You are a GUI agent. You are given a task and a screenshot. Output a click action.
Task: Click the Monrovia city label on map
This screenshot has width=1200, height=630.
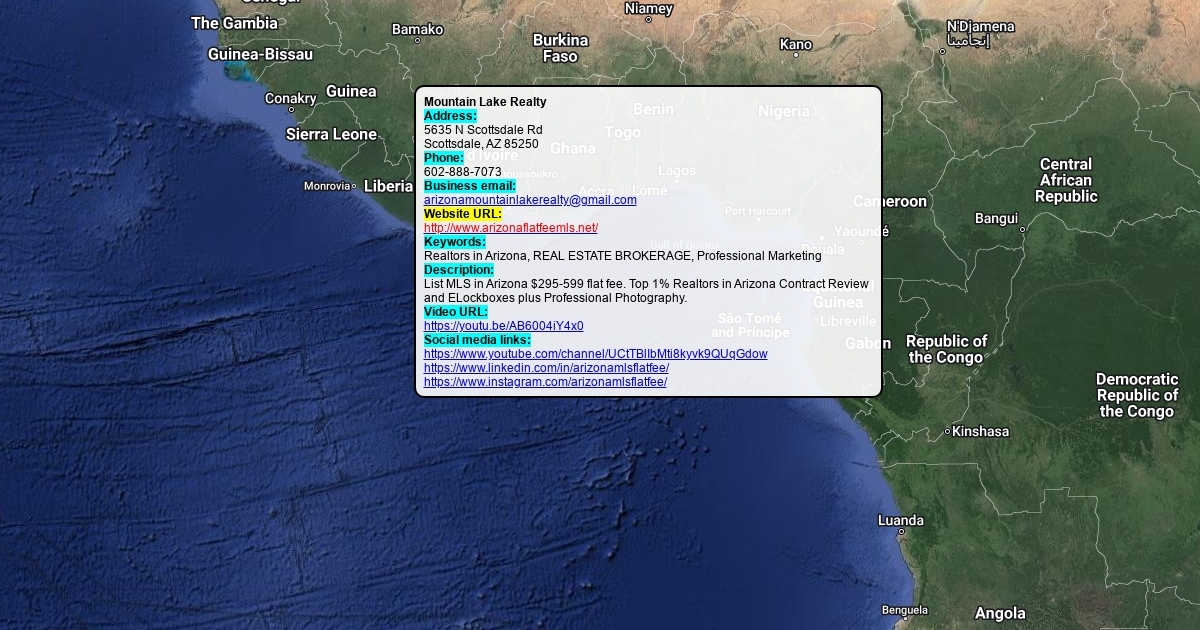point(327,186)
